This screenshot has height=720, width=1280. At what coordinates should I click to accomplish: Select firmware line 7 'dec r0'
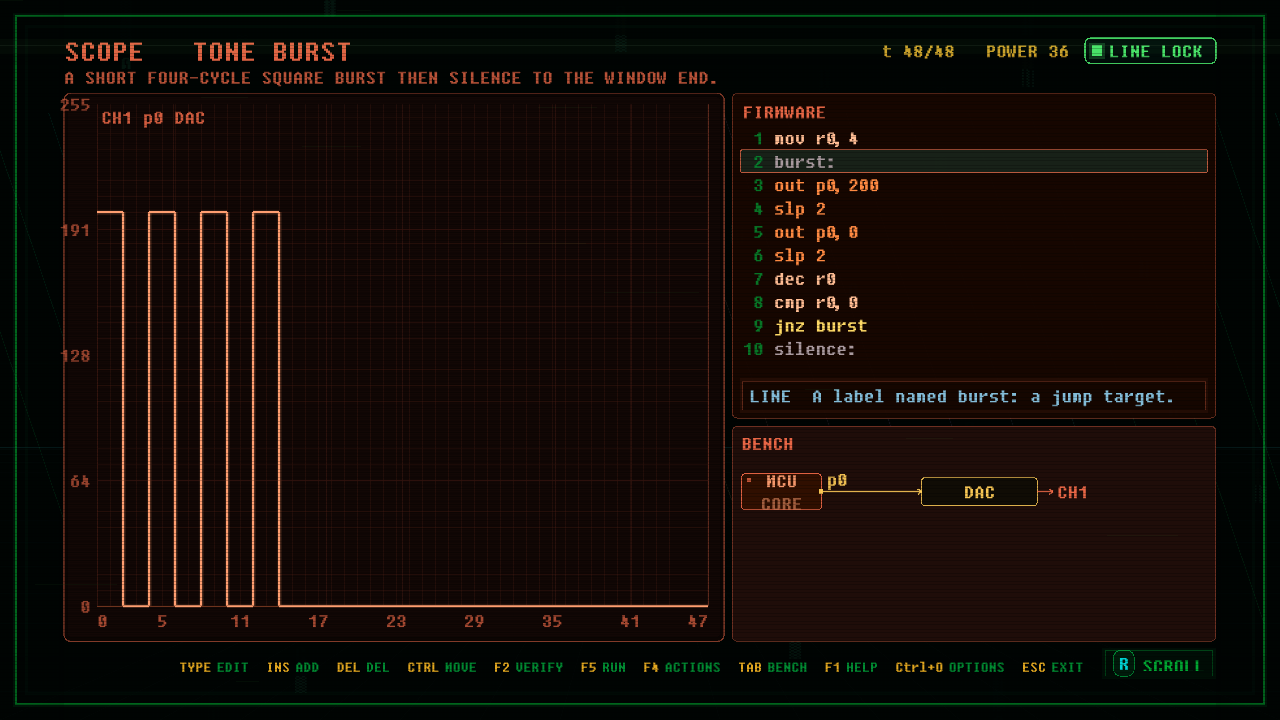974,279
